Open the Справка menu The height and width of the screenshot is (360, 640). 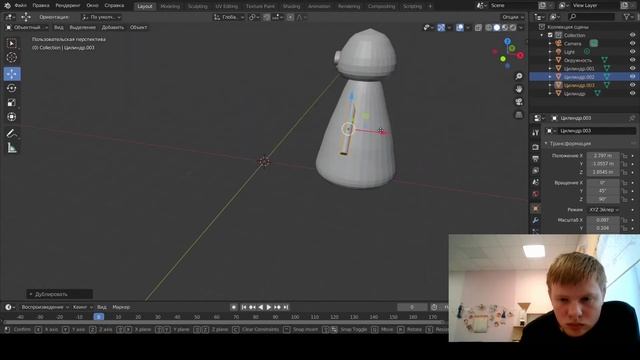(x=114, y=6)
